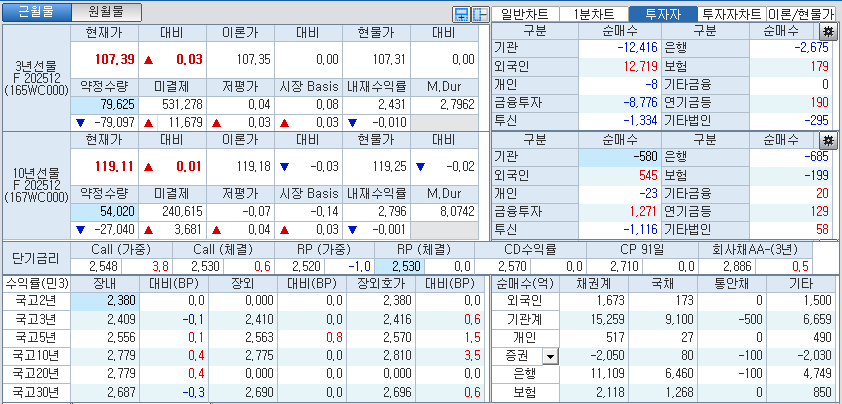
Task: Open 이론/현물가 tab
Action: pyautogui.click(x=801, y=14)
